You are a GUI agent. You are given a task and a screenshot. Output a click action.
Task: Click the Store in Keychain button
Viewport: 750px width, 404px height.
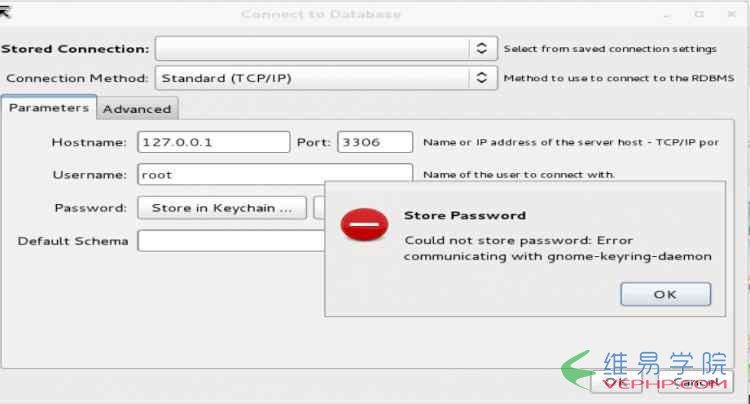coord(222,208)
